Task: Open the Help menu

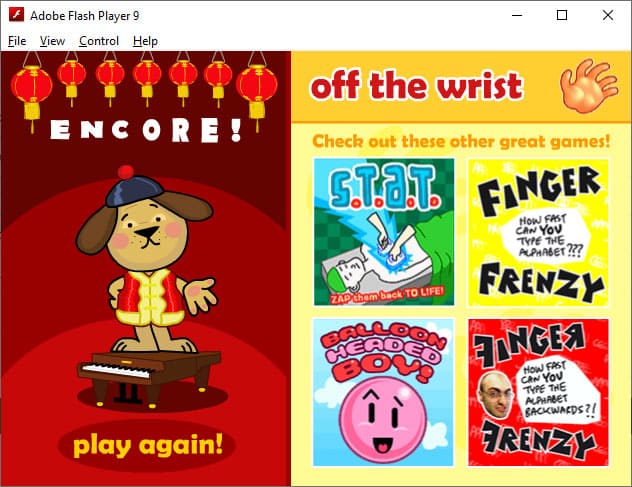Action: 145,41
